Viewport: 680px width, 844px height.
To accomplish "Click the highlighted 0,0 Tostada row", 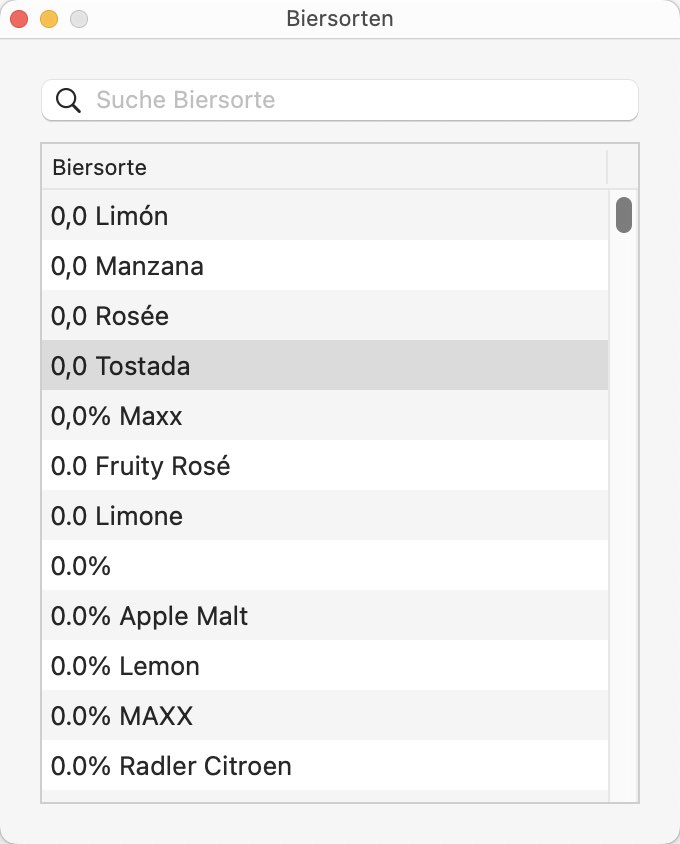I will coord(325,365).
